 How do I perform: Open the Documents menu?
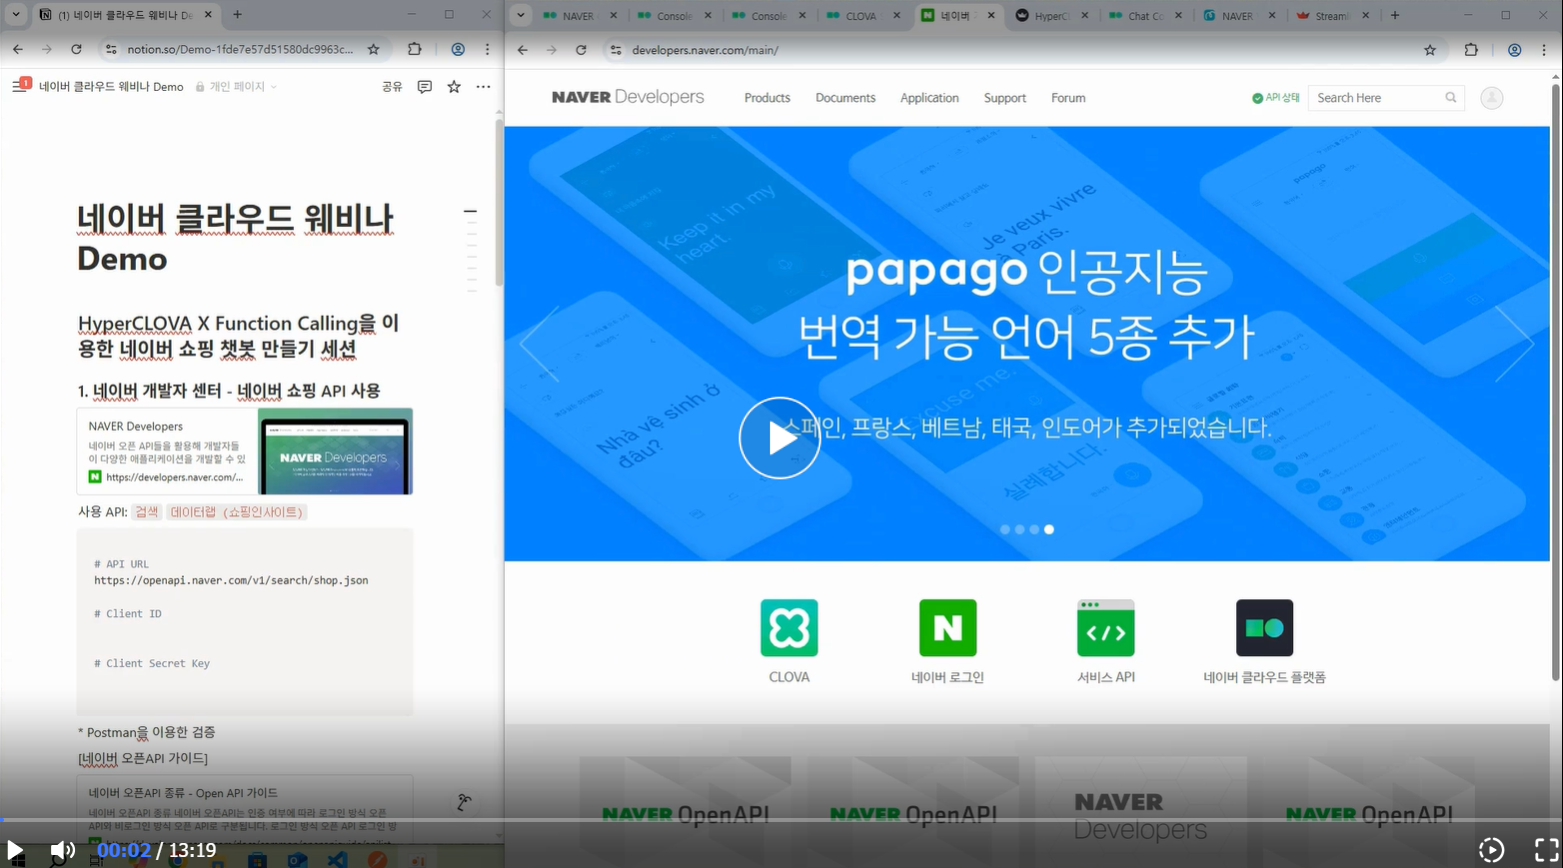(845, 98)
